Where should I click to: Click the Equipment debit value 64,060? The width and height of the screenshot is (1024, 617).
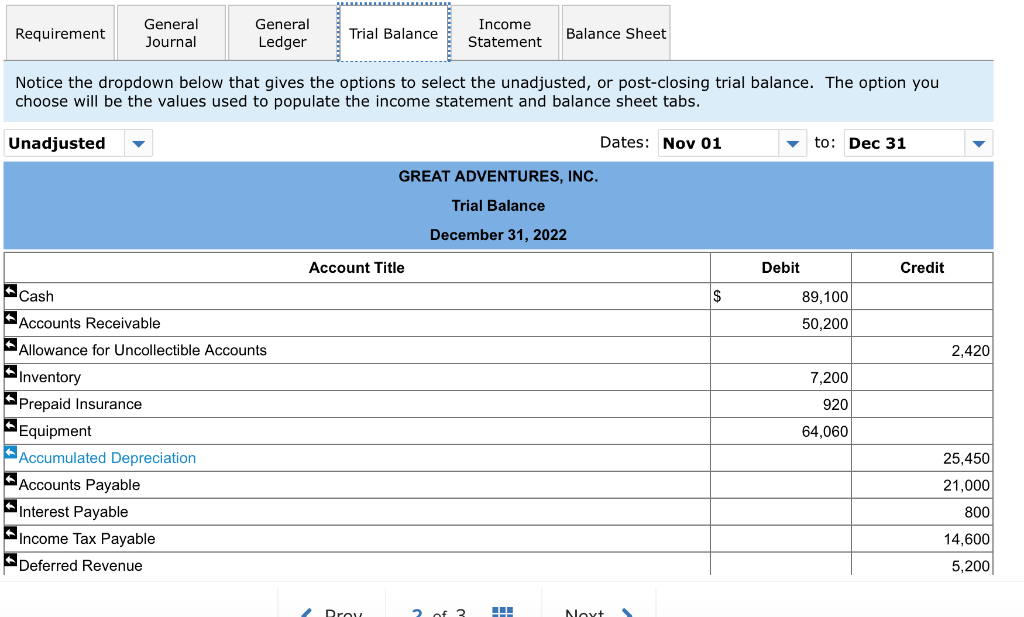tap(825, 432)
